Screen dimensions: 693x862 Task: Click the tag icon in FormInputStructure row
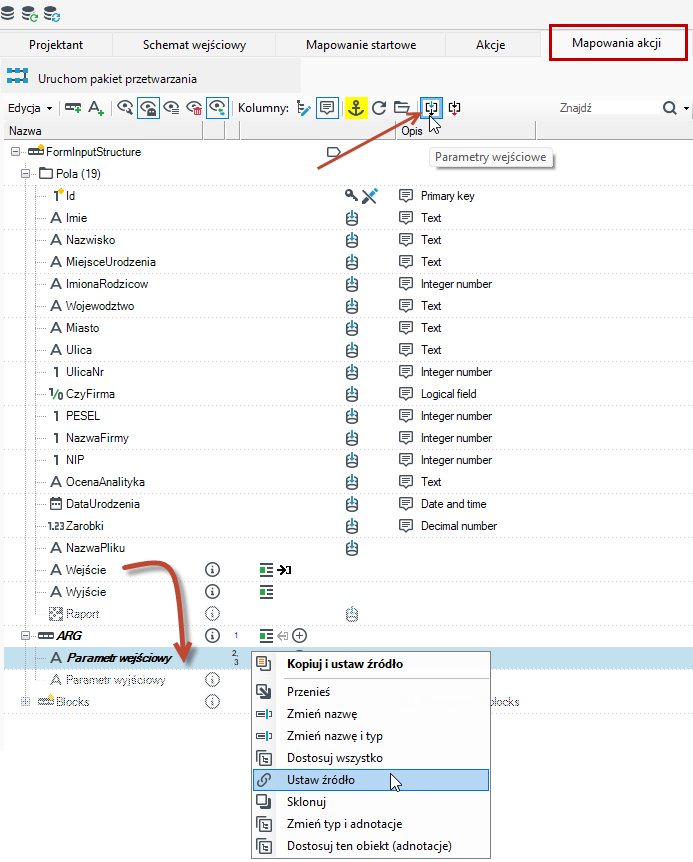click(x=334, y=152)
